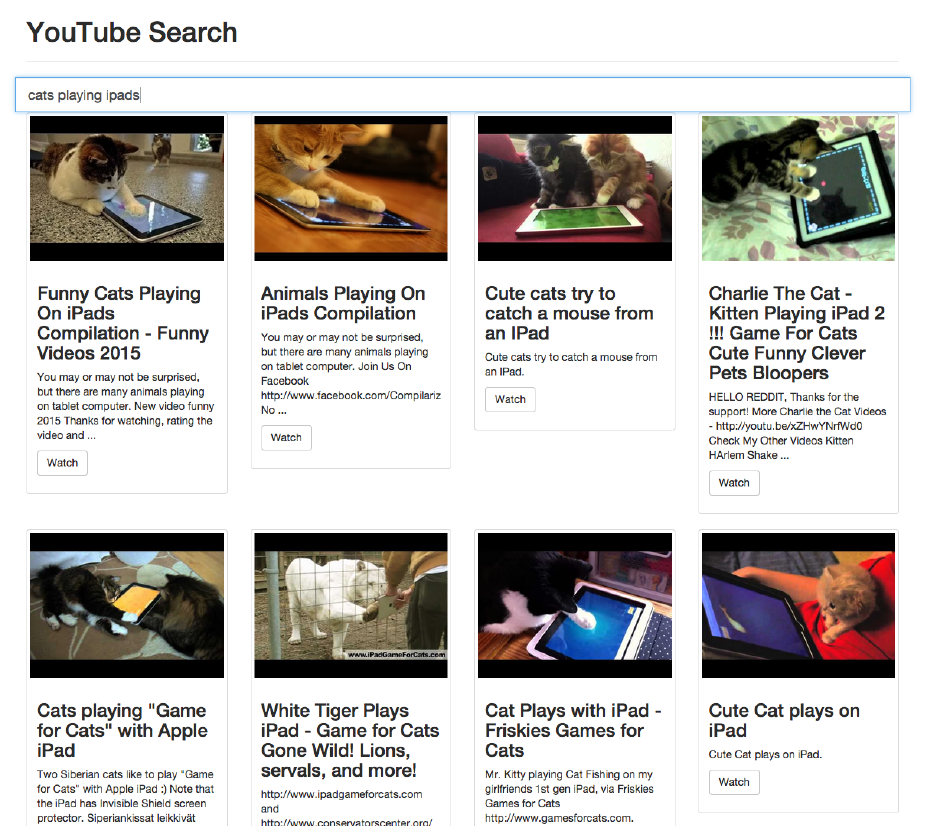Click title "Cat Plays with iPad - Friskies Games for Cats"

pyautogui.click(x=572, y=730)
